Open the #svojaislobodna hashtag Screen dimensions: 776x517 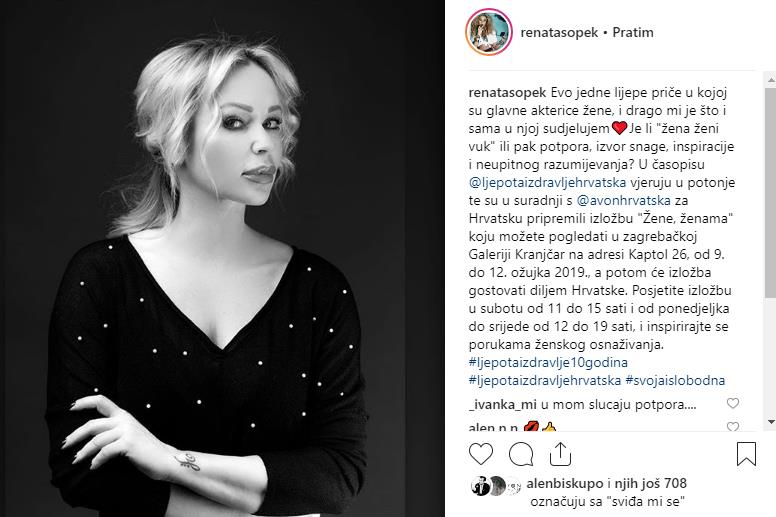pos(675,380)
